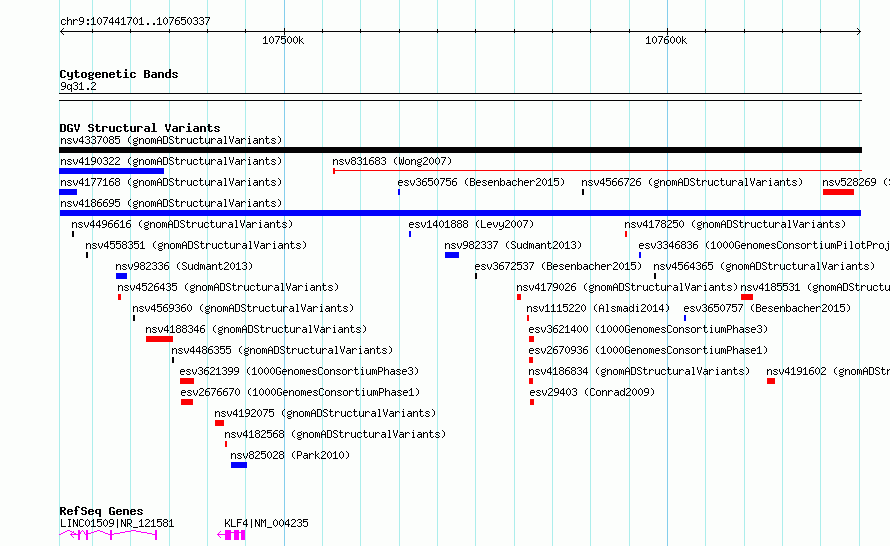Click nsv4188346 variant label
The height and width of the screenshot is (546, 890).
256,329
